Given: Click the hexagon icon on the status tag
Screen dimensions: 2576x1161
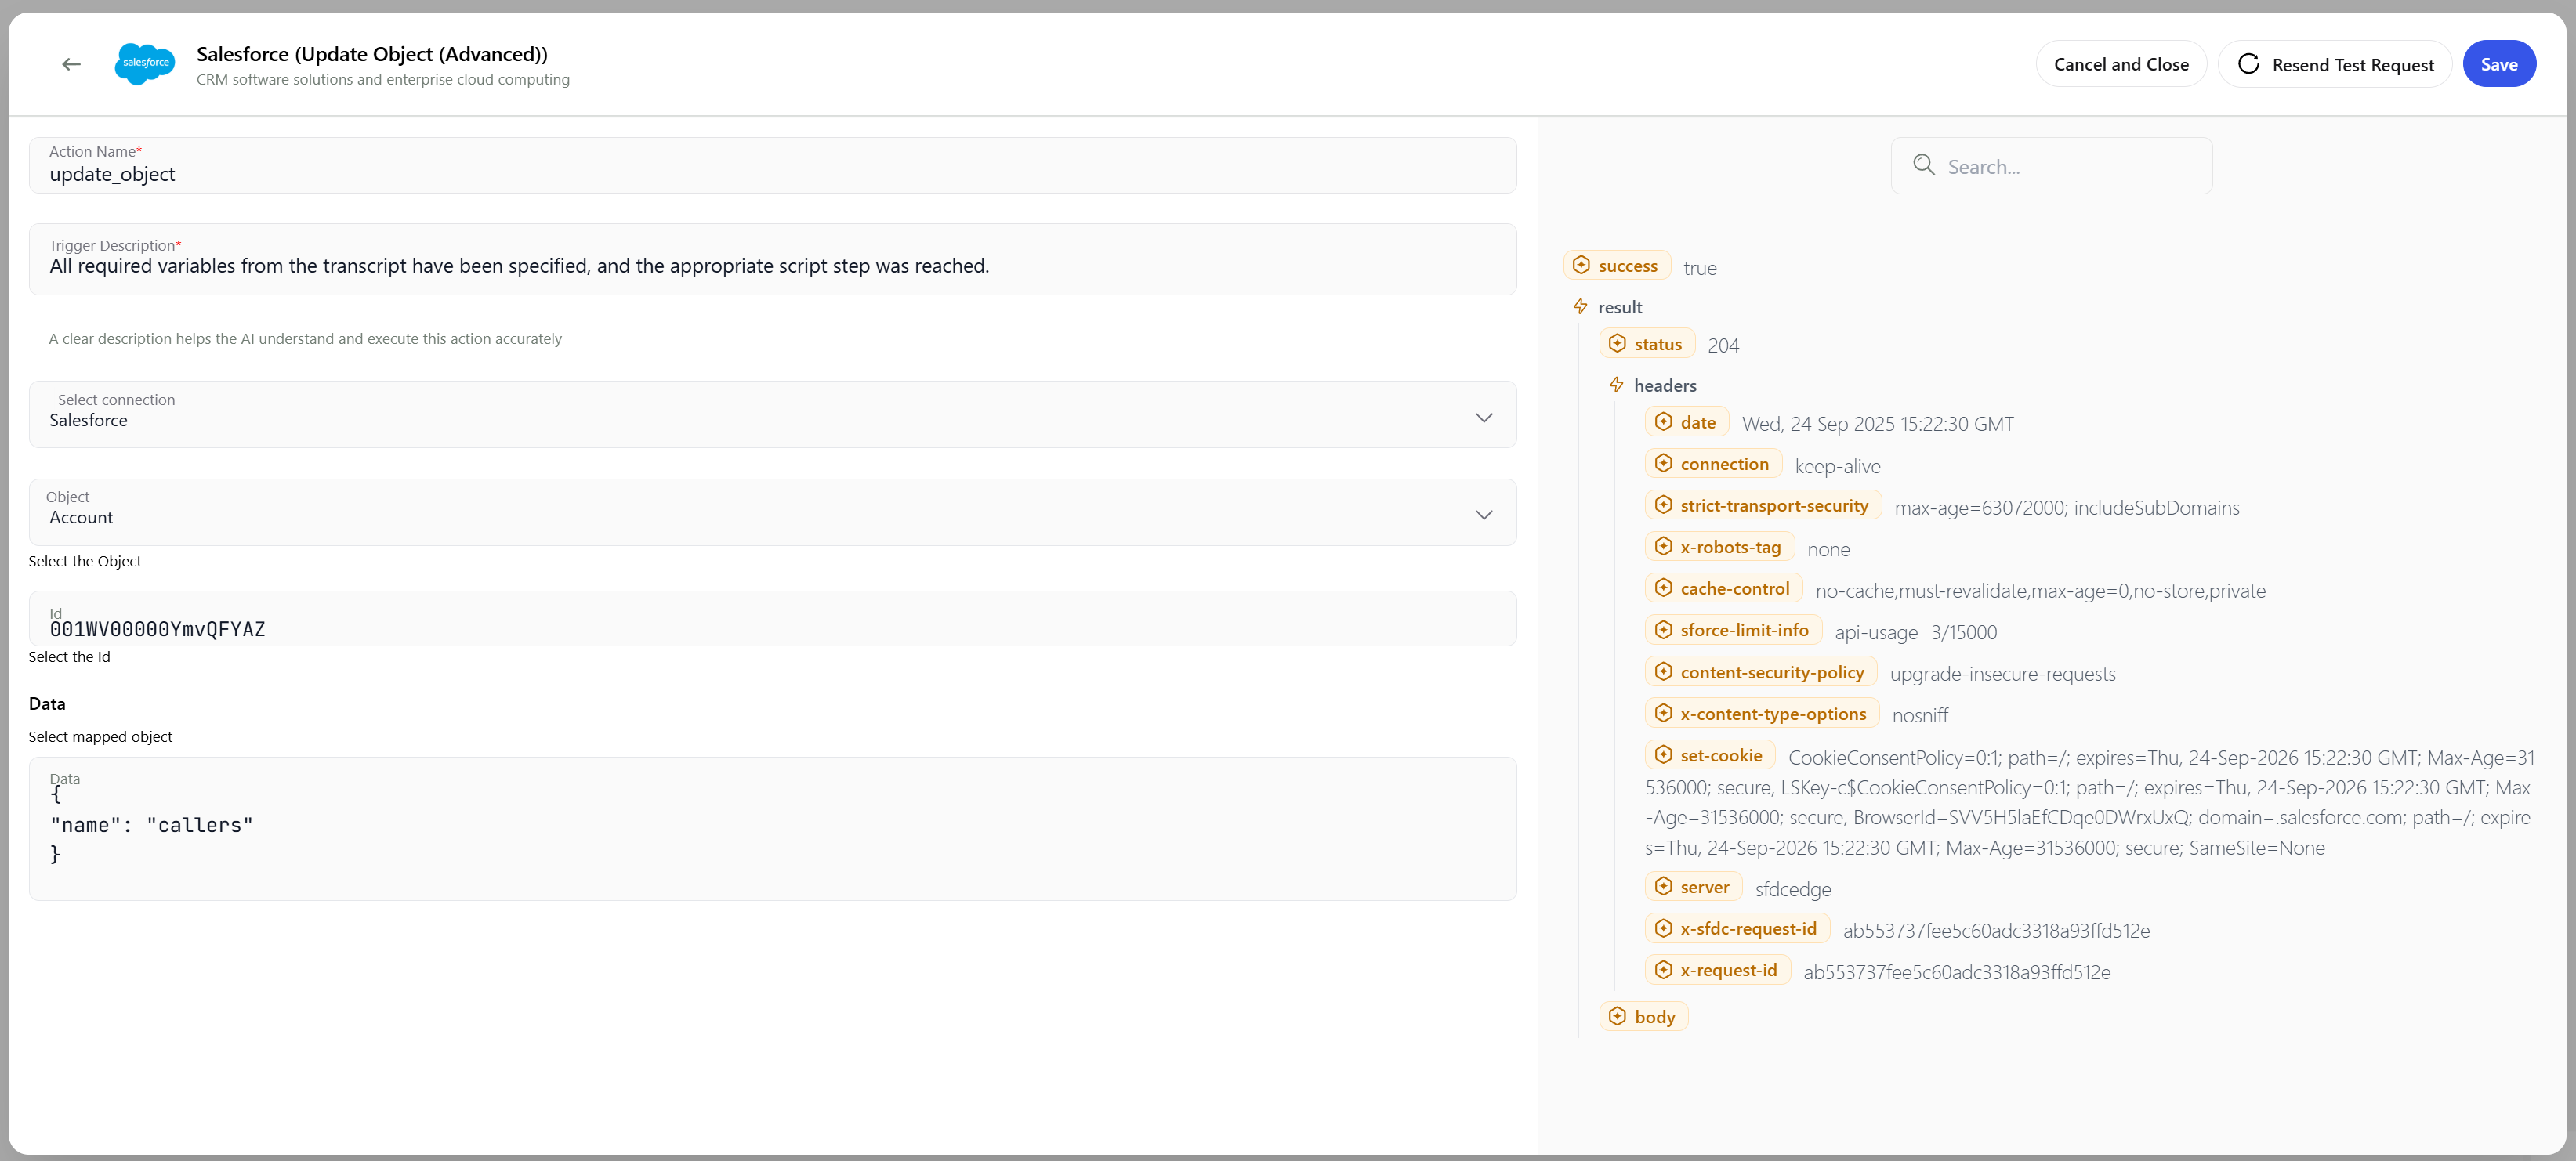Looking at the screenshot, I should click(1617, 343).
